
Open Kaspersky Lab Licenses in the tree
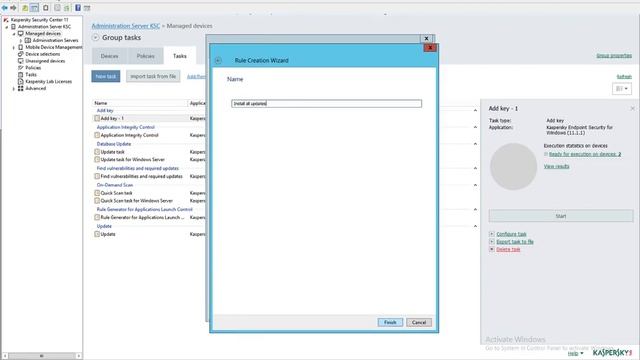pyautogui.click(x=49, y=82)
